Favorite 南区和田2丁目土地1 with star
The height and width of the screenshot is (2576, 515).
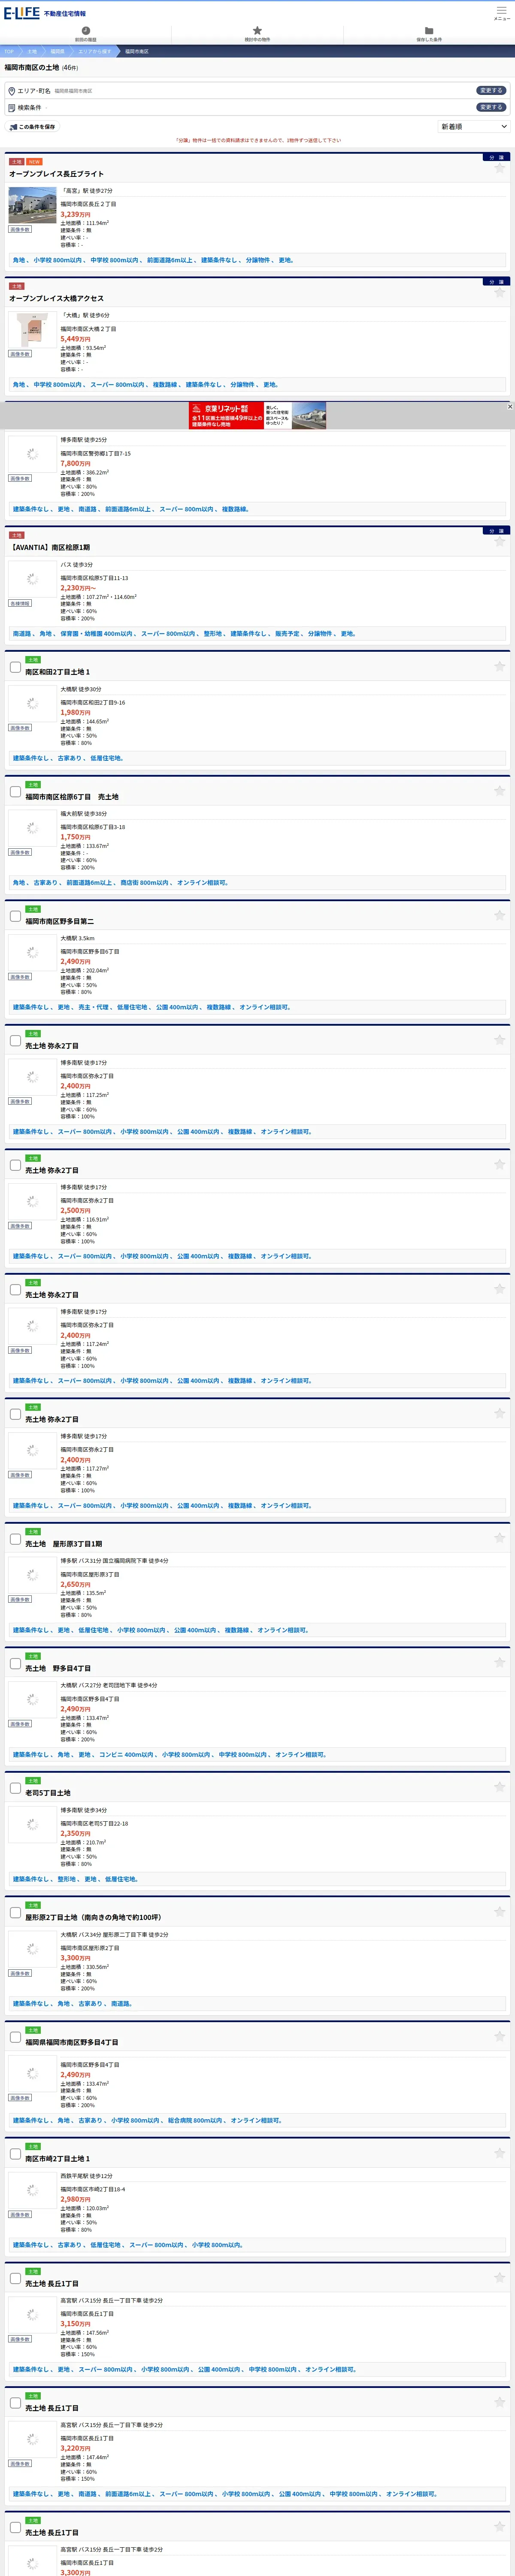(500, 666)
